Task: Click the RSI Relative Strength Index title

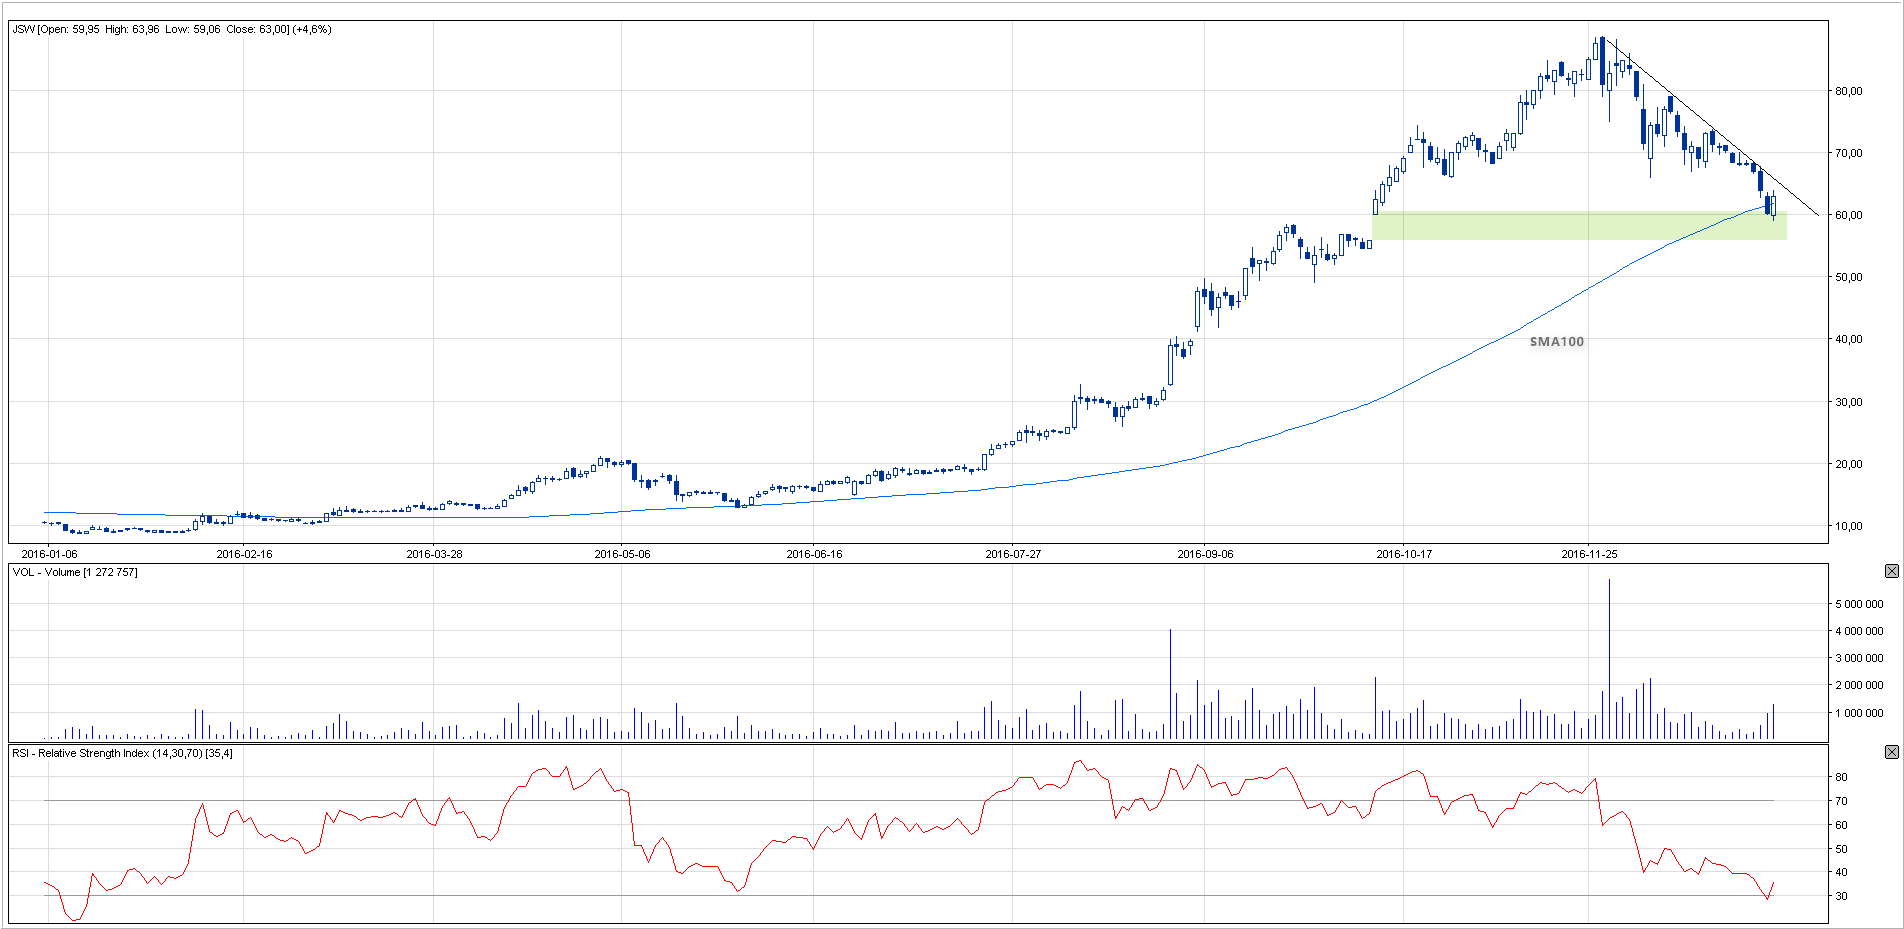Action: tap(122, 753)
